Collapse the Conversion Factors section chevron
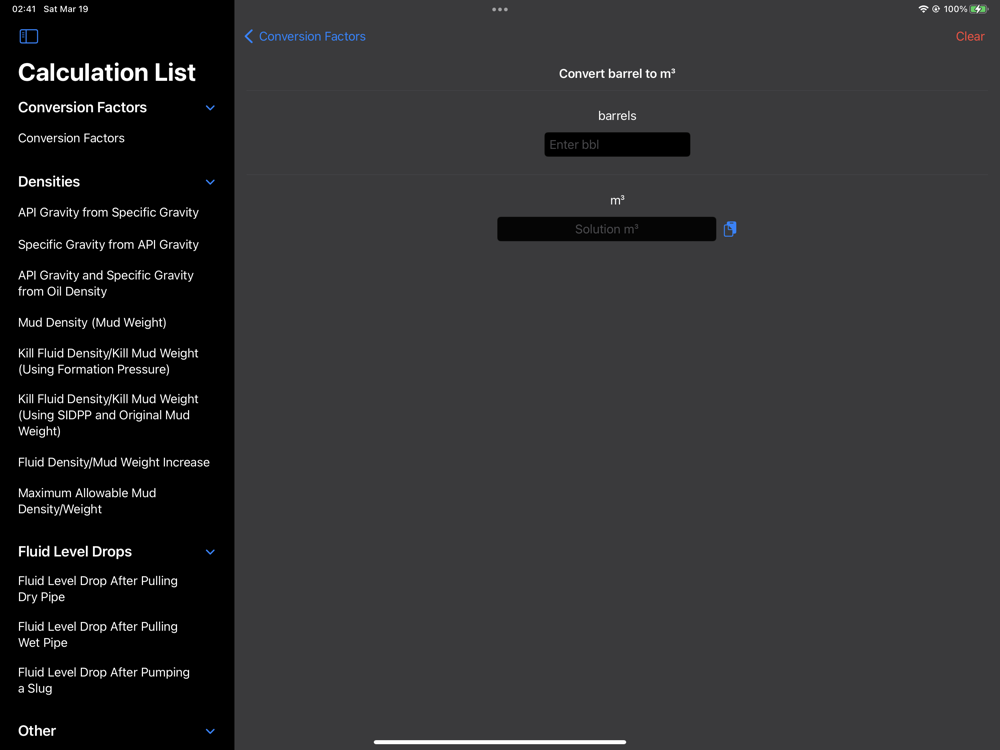Viewport: 1000px width, 750px height. [x=210, y=108]
